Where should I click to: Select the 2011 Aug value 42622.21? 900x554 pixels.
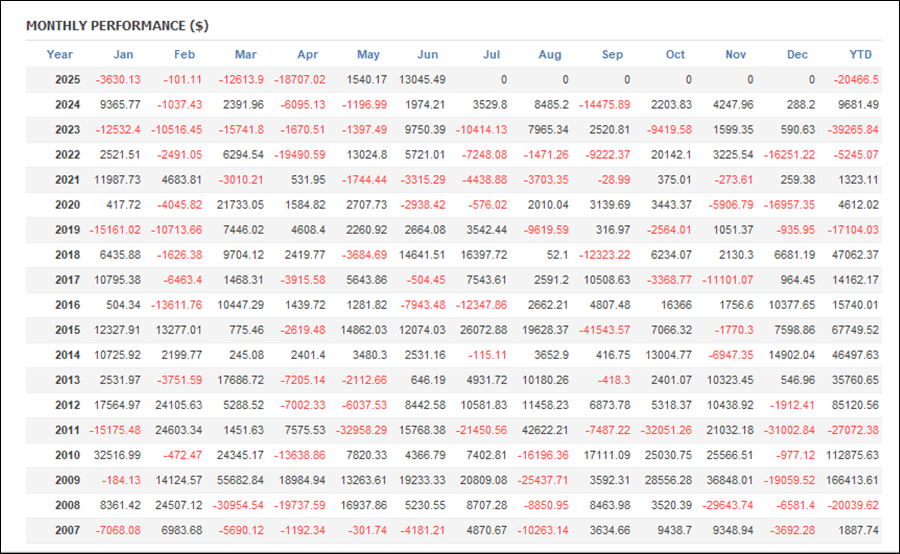pos(545,430)
